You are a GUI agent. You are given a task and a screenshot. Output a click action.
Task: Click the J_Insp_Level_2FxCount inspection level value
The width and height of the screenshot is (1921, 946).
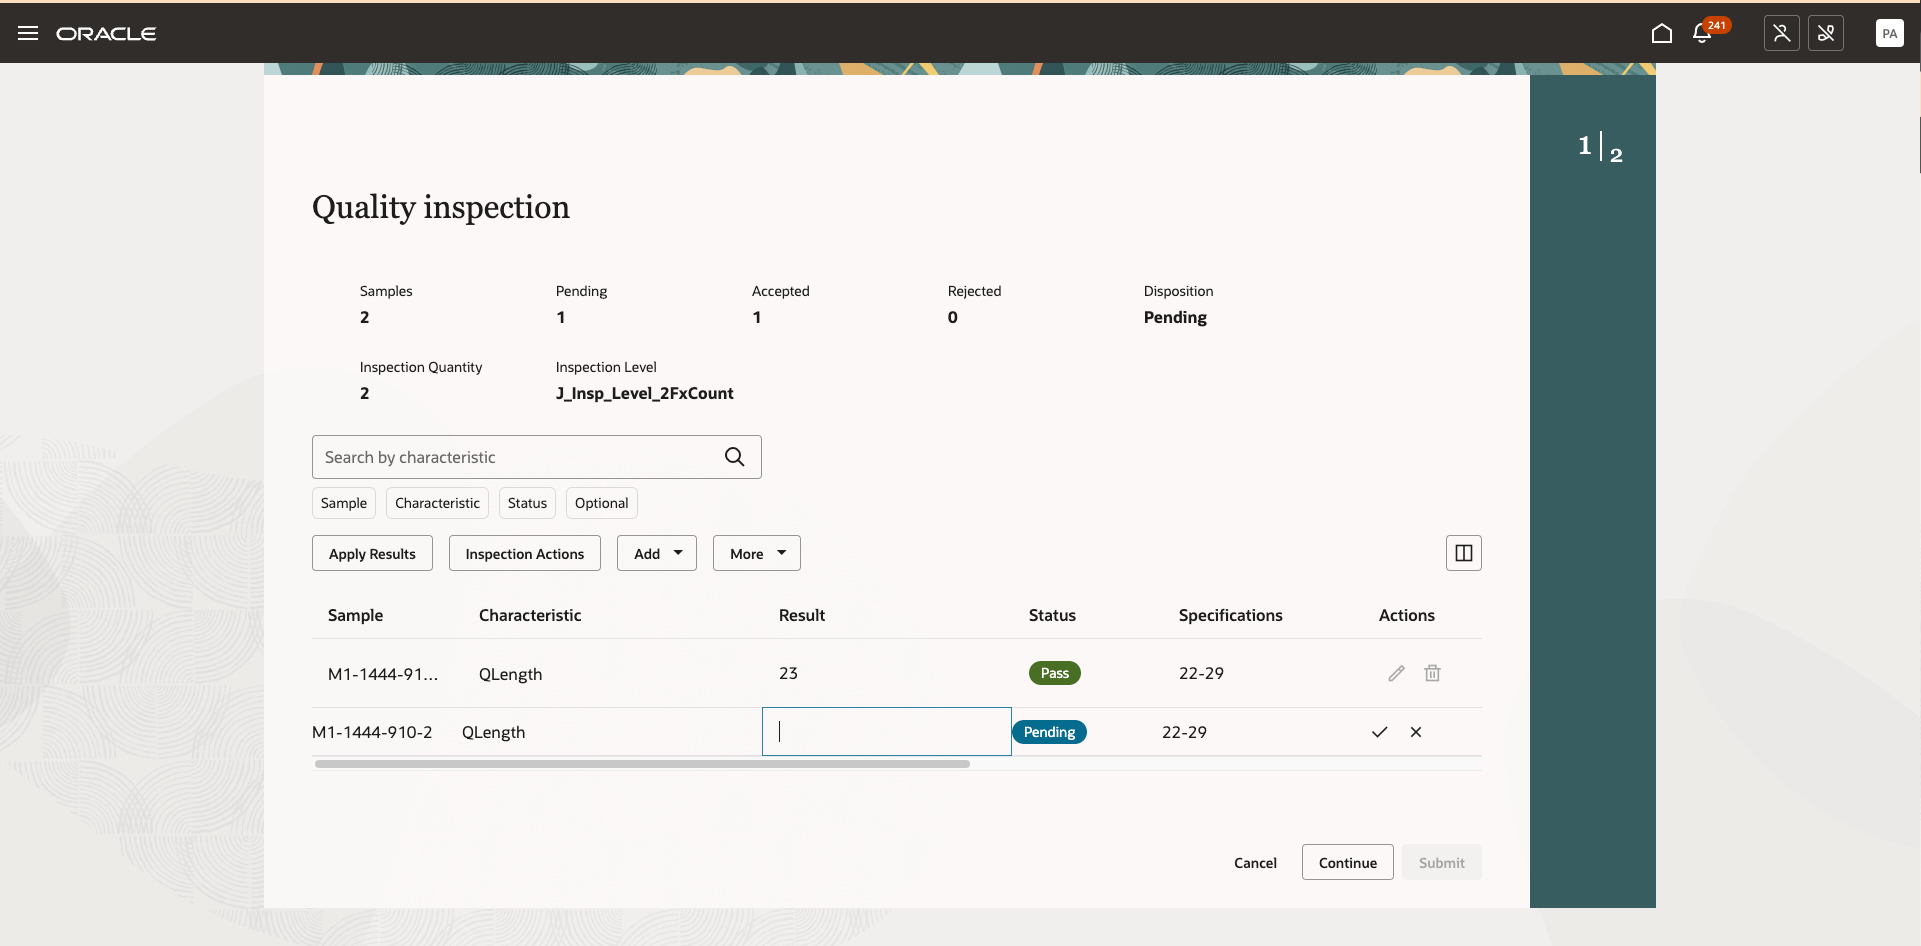[645, 393]
